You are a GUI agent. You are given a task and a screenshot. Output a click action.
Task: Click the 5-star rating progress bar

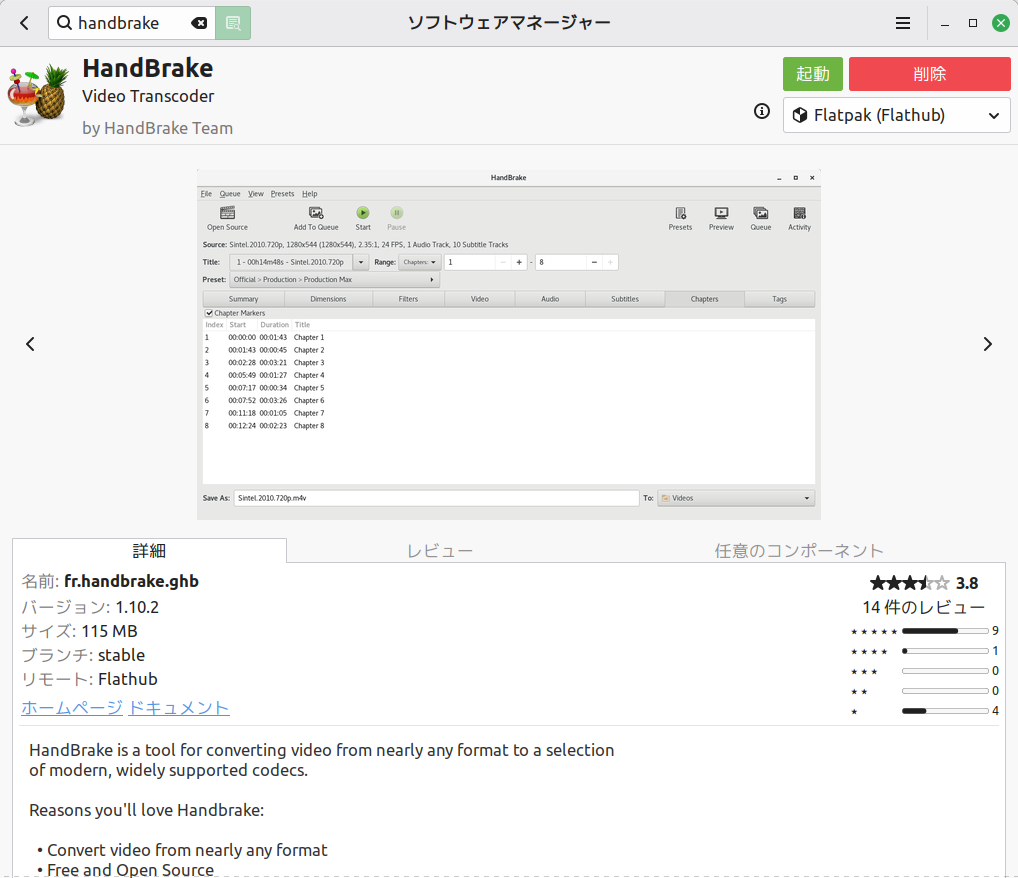(x=944, y=631)
